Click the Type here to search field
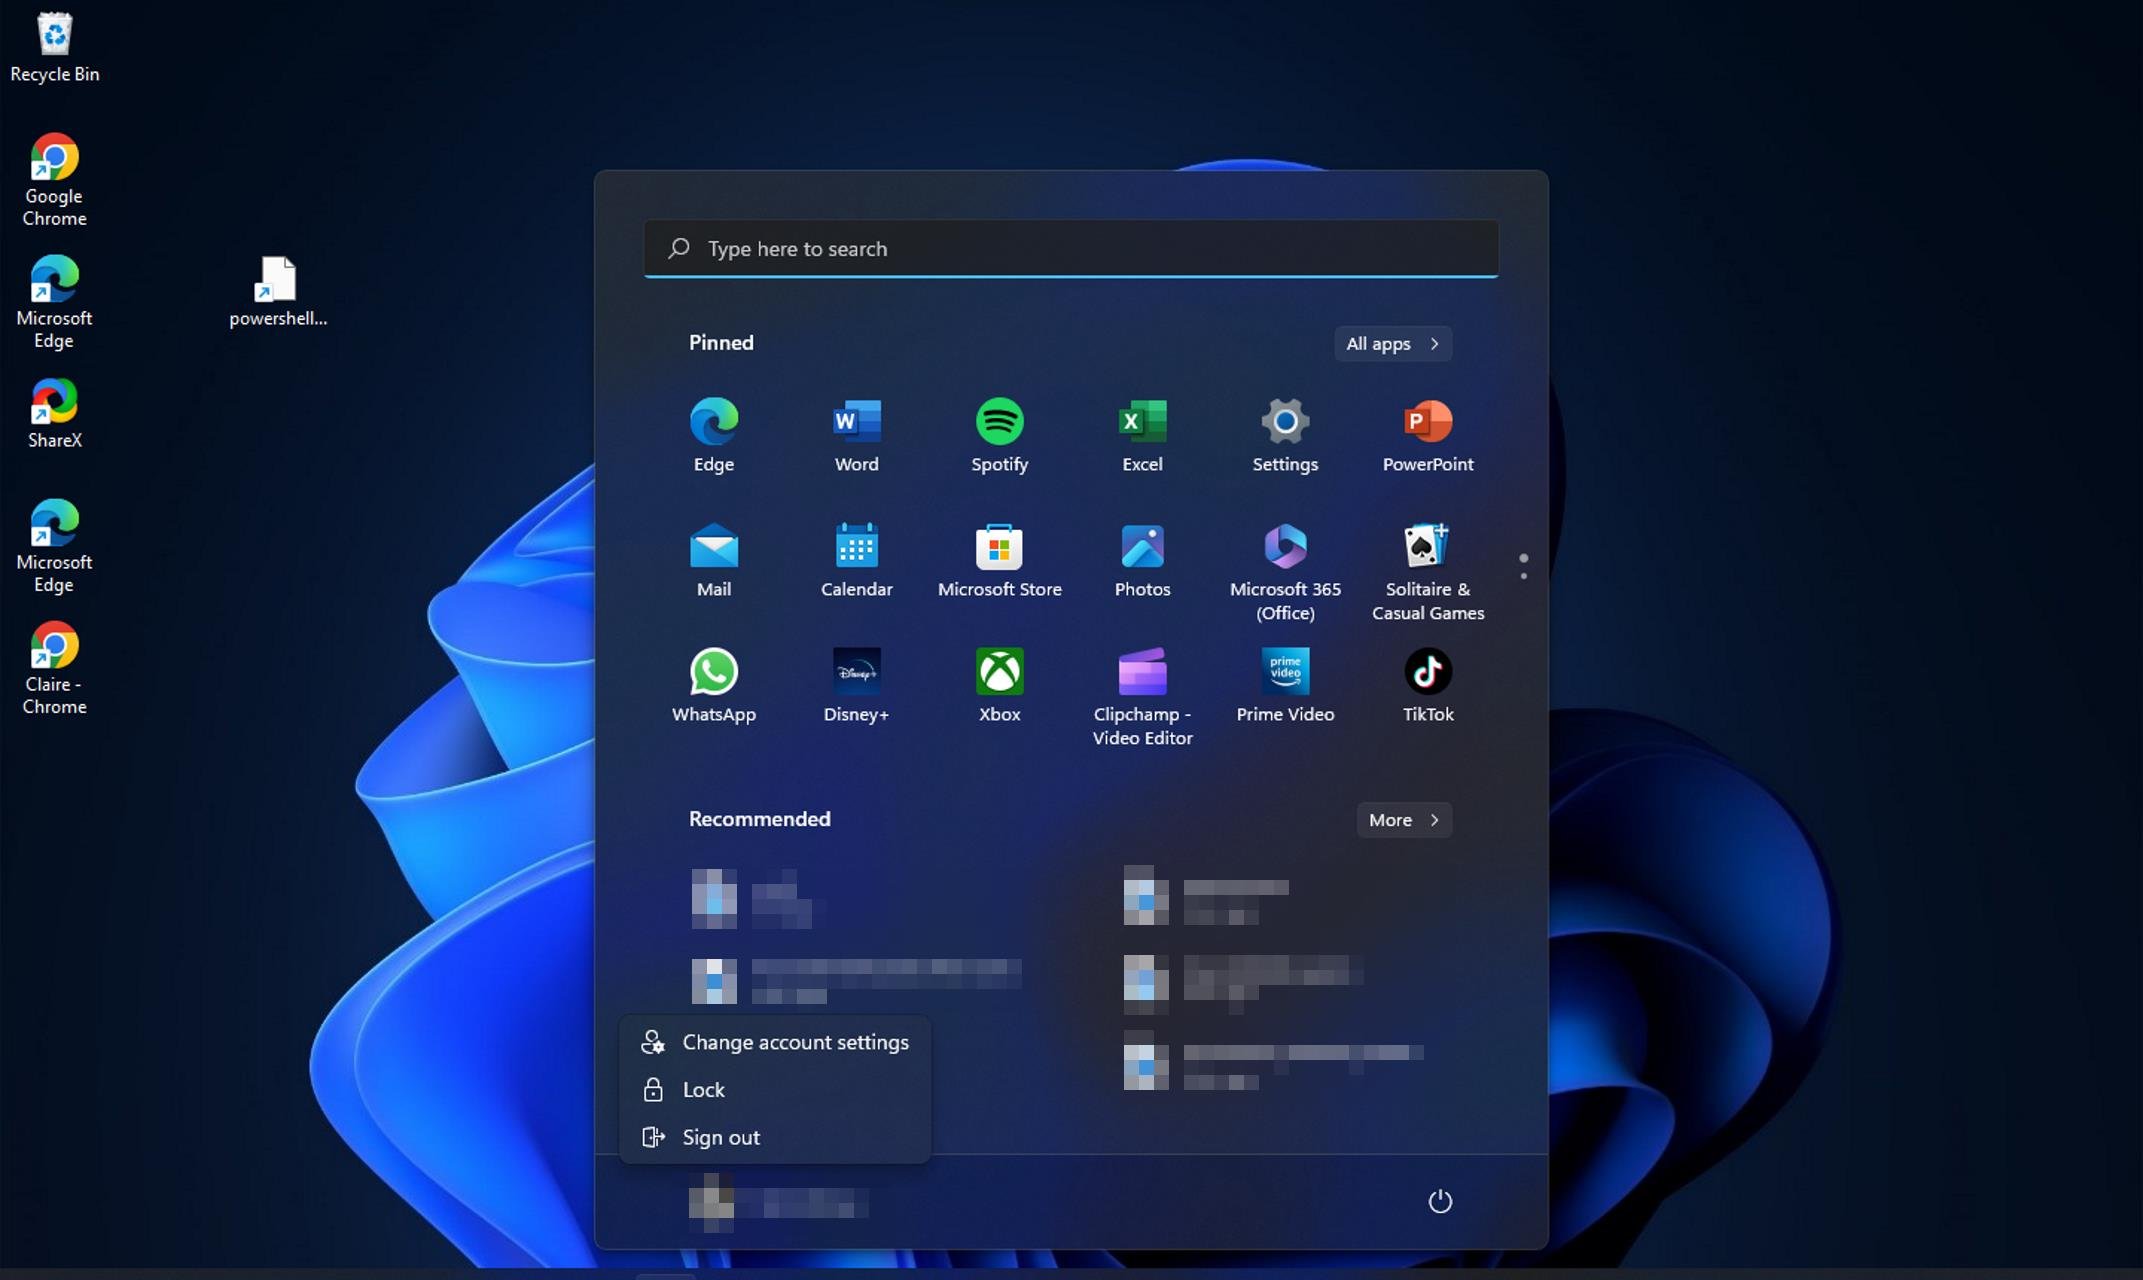 point(1071,248)
